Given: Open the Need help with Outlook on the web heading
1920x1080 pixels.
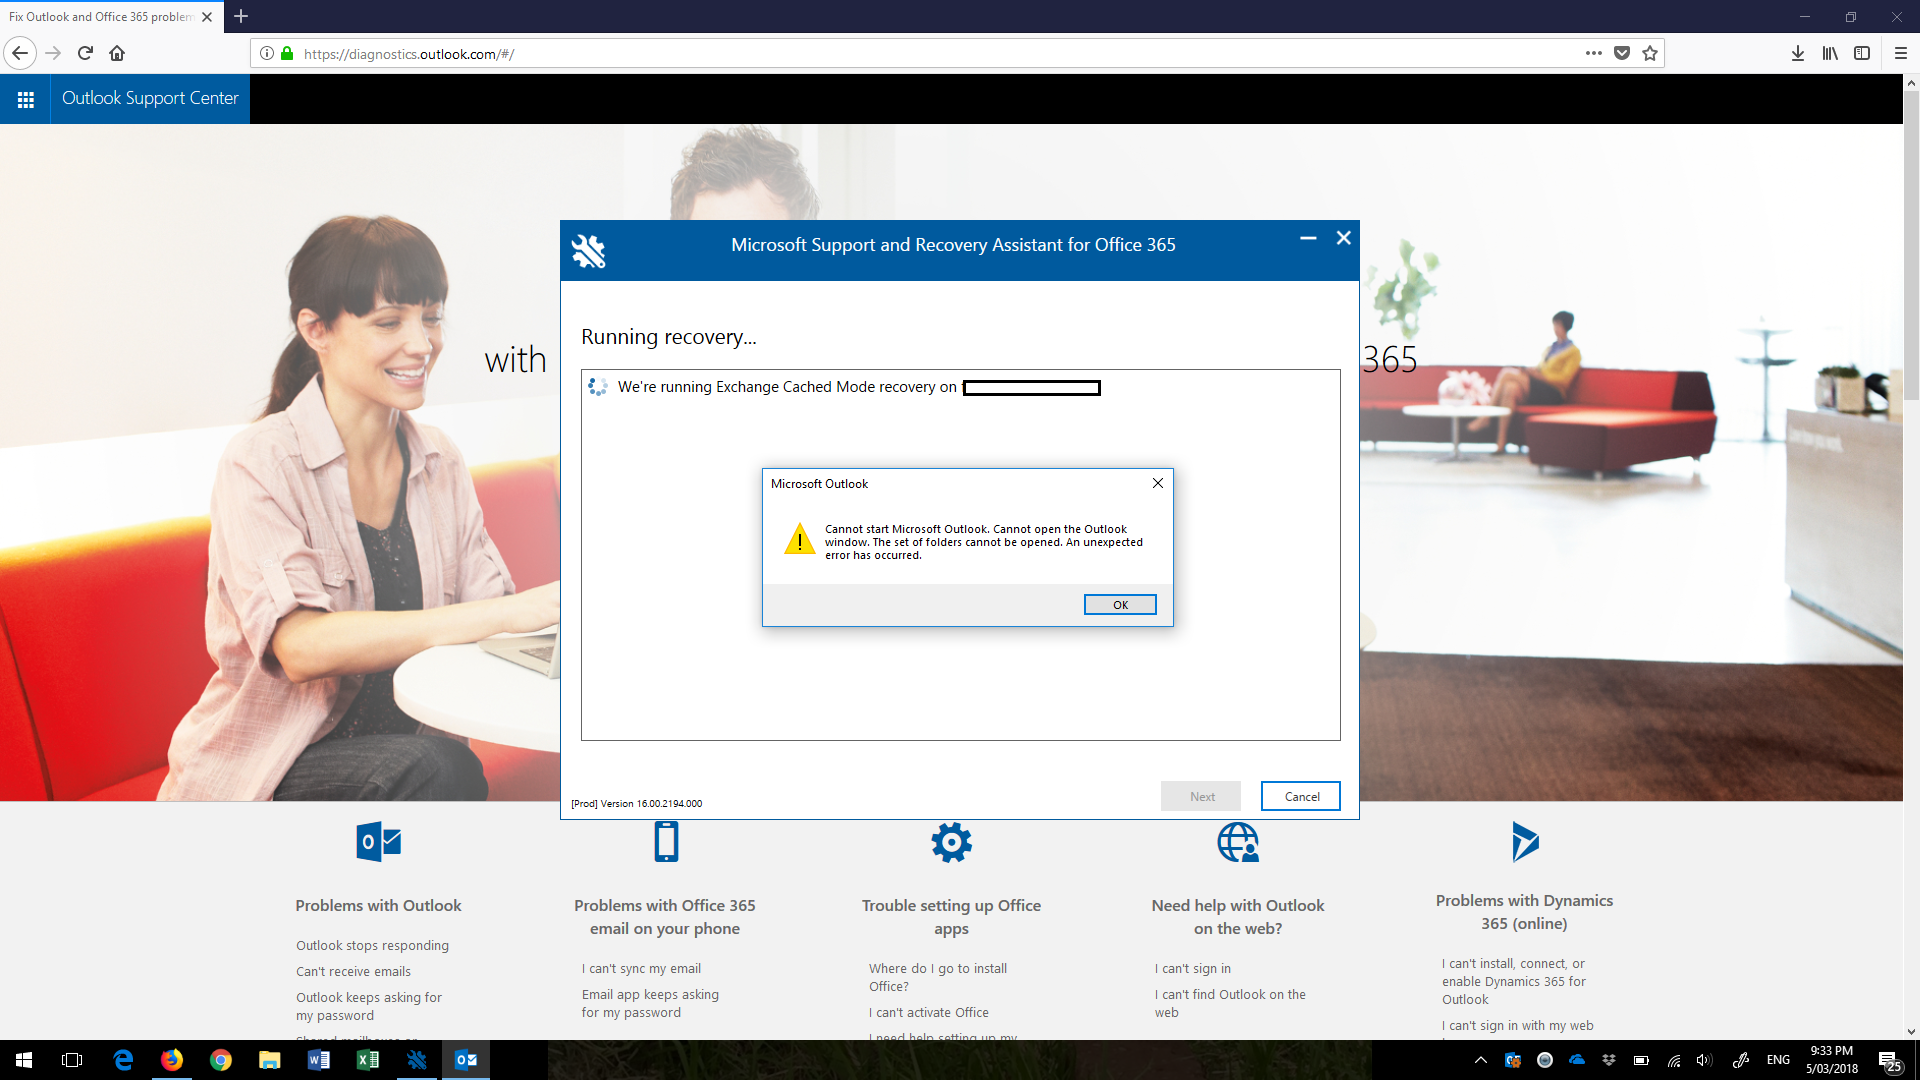Looking at the screenshot, I should pos(1238,917).
